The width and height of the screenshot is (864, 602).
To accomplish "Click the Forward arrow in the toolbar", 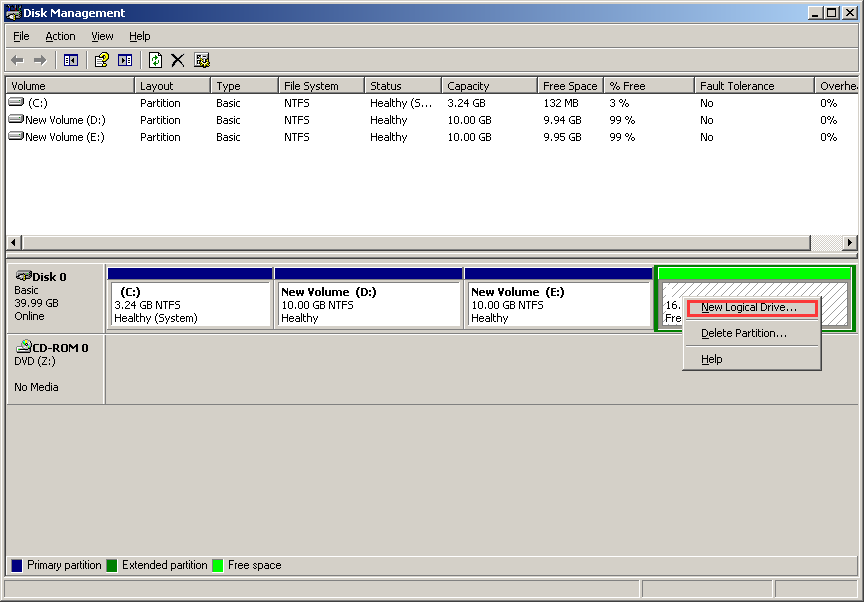I will (40, 60).
